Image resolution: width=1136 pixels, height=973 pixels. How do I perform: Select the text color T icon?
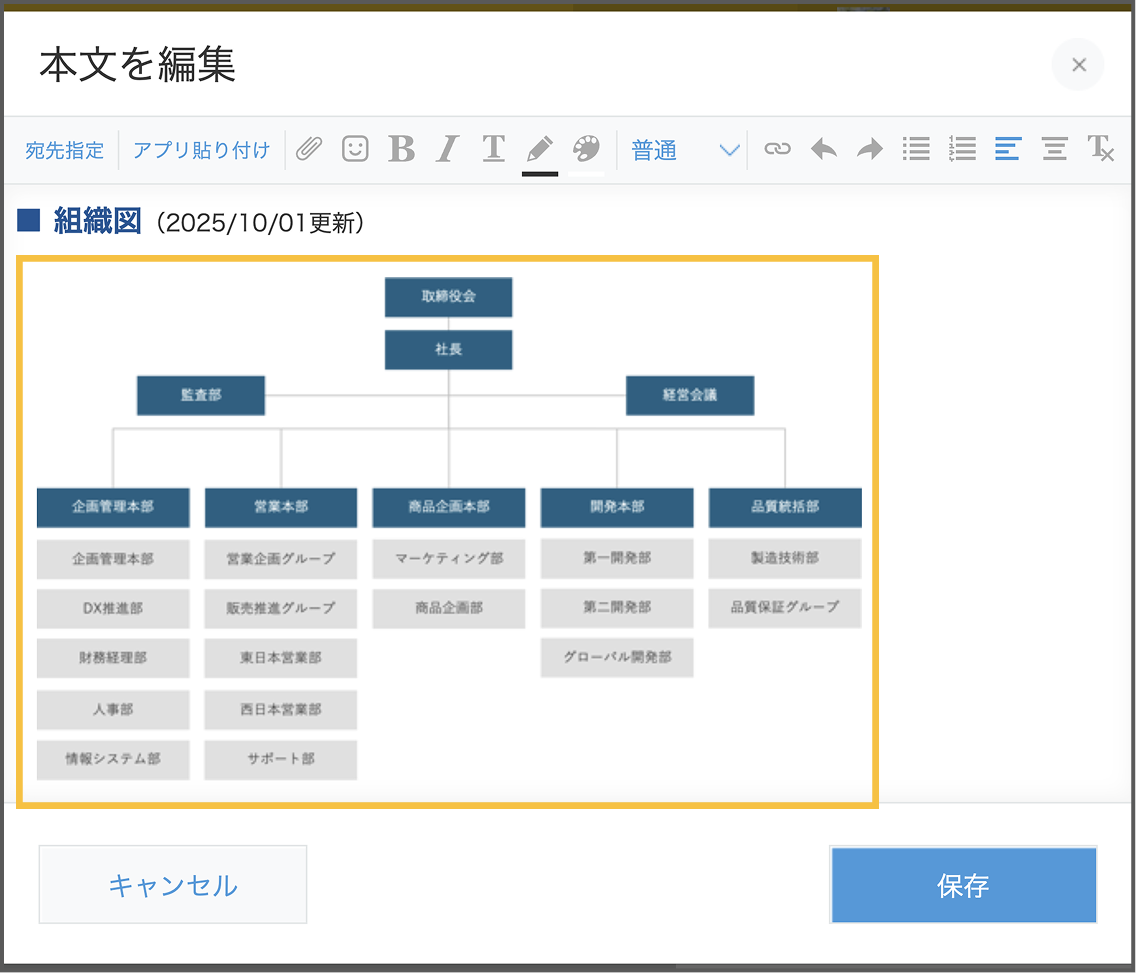[x=492, y=148]
